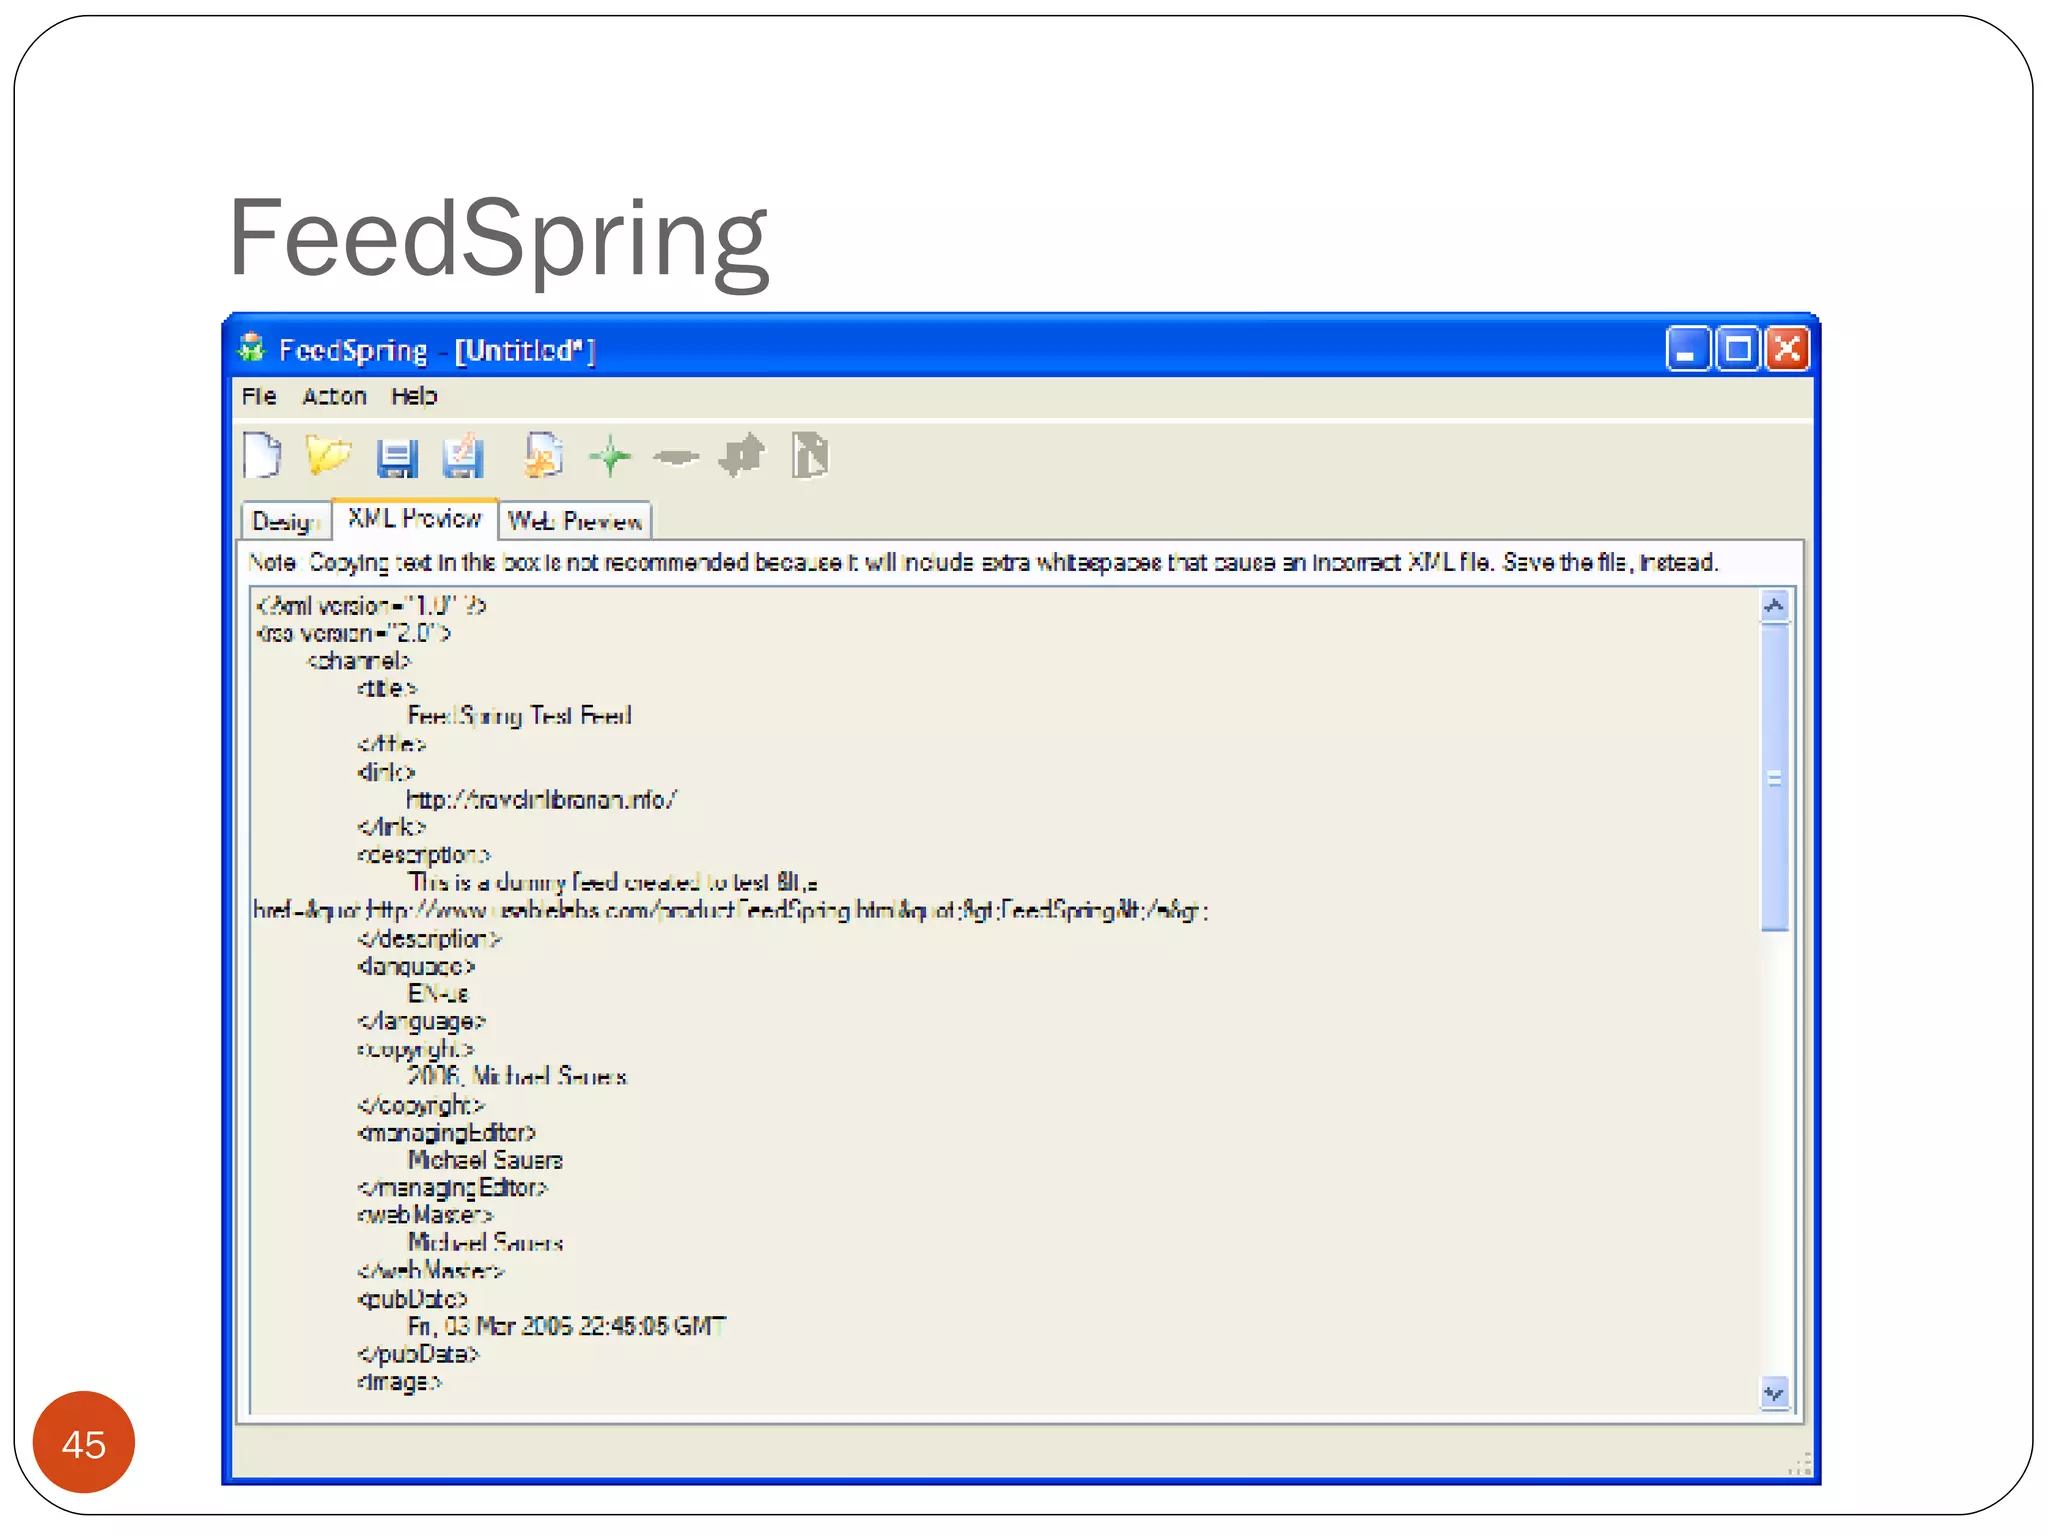Click the orange feed document toolbar icon
Screen dimensions: 2048x1536
tap(543, 456)
